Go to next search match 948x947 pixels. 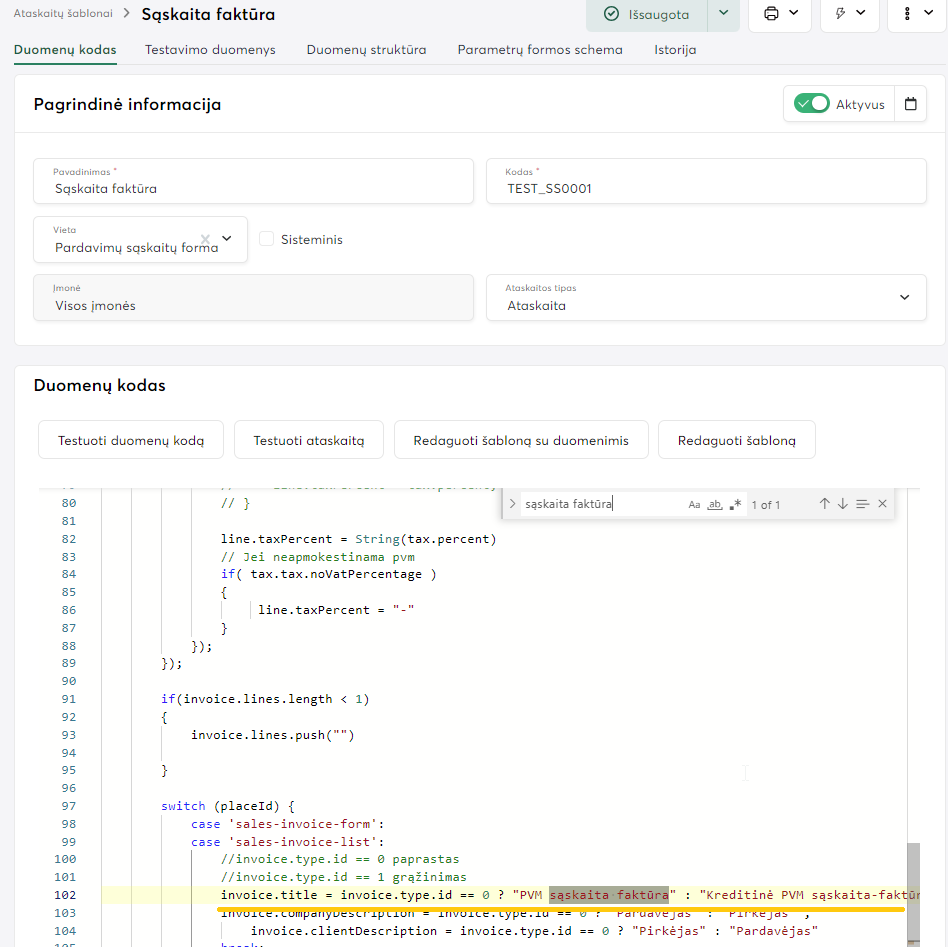[843, 504]
